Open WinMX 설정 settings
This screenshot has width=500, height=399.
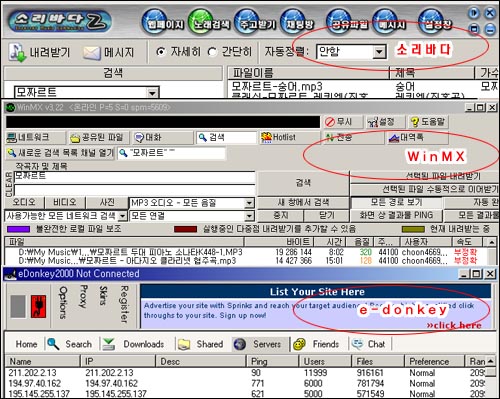[385, 122]
